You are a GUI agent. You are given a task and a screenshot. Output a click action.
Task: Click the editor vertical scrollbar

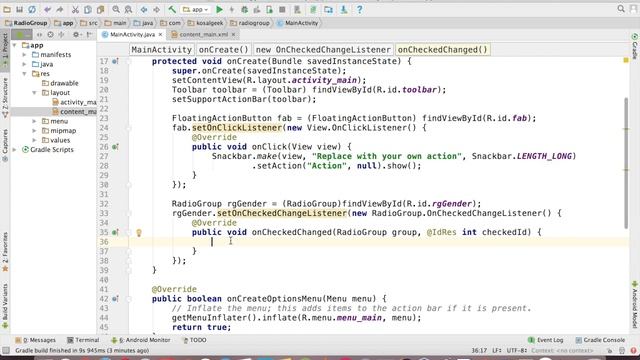coord(626,163)
